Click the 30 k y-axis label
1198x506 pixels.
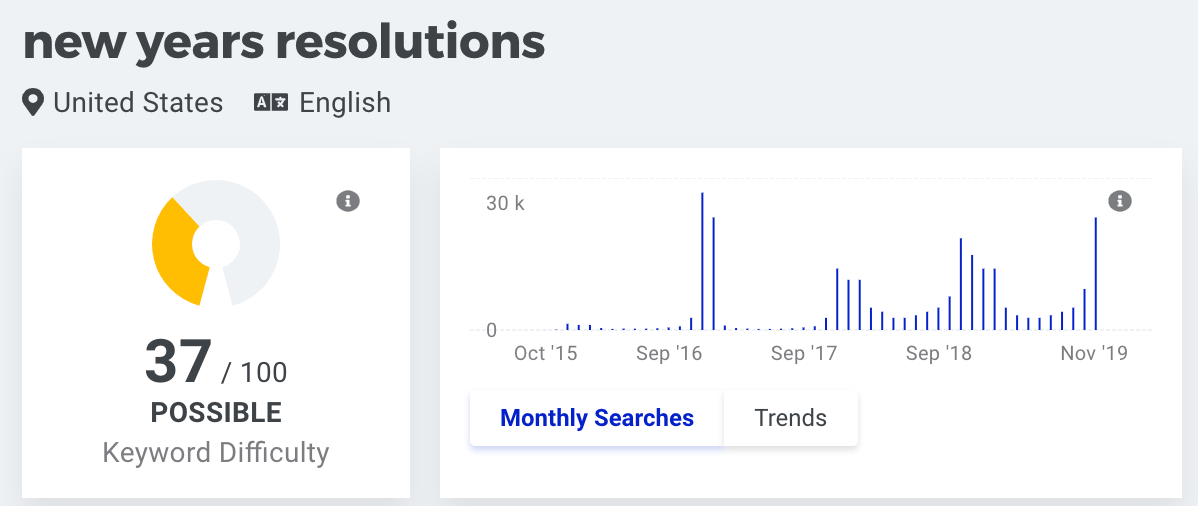[505, 204]
